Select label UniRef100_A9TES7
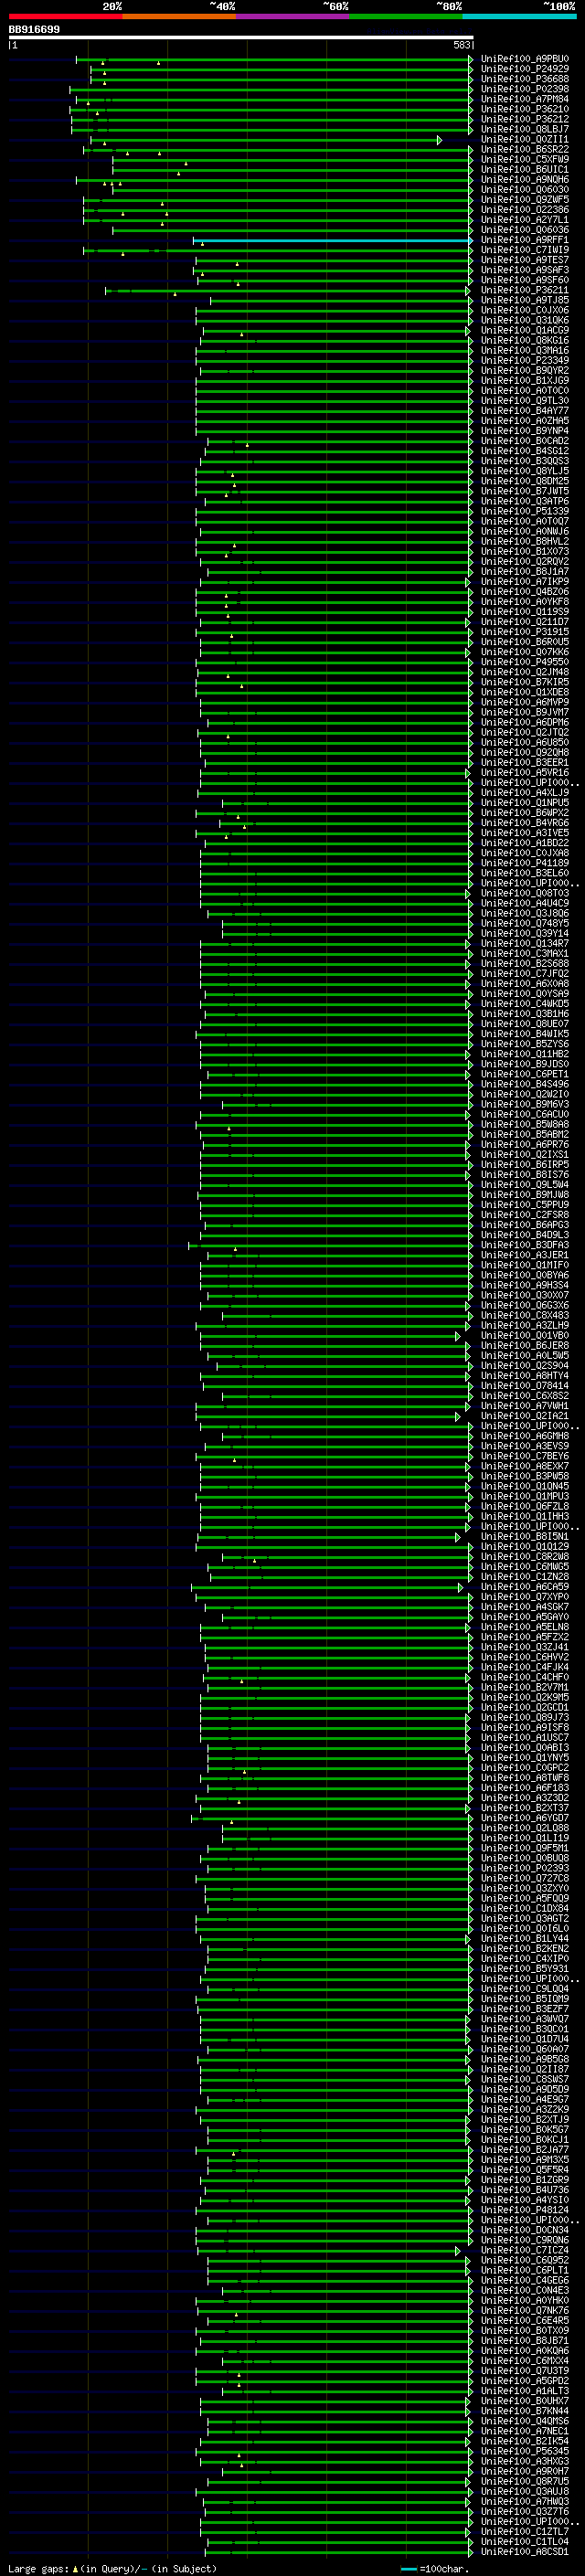This screenshot has height=2576, width=585. coord(524,260)
